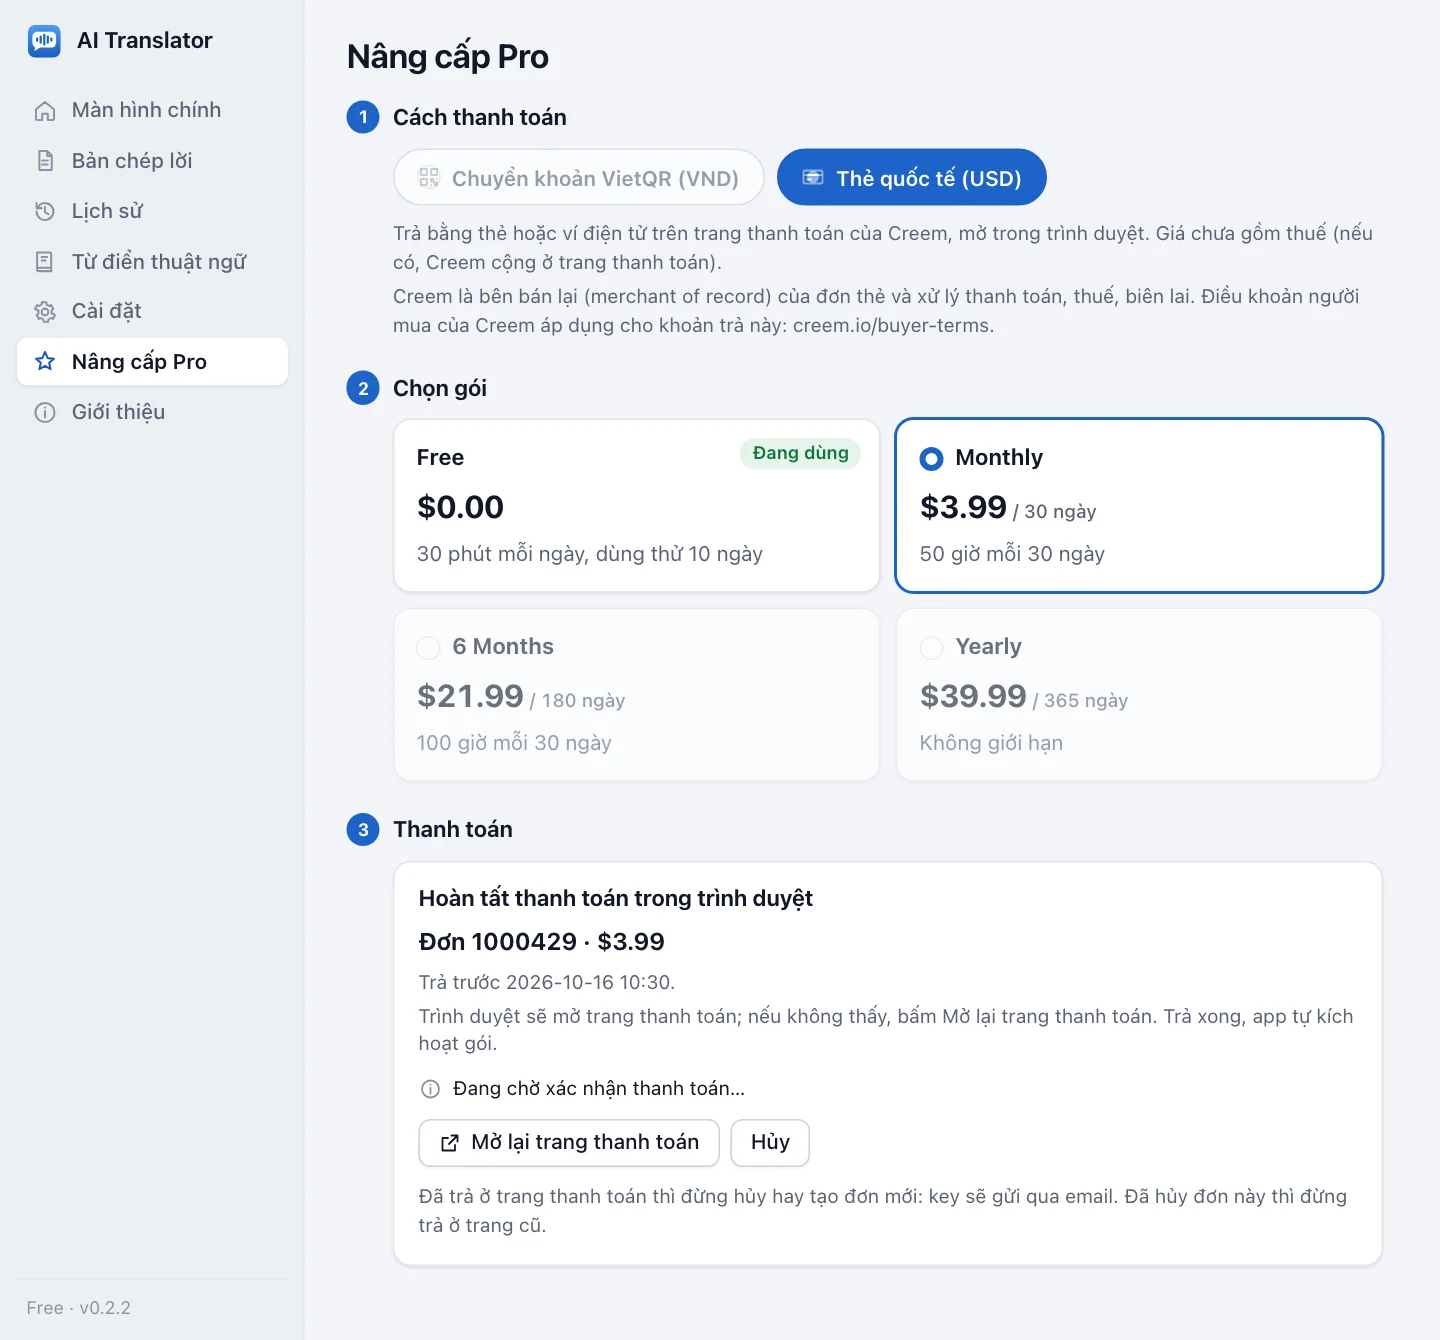
Task: Click the Hủy button to cancel order
Action: point(770,1143)
